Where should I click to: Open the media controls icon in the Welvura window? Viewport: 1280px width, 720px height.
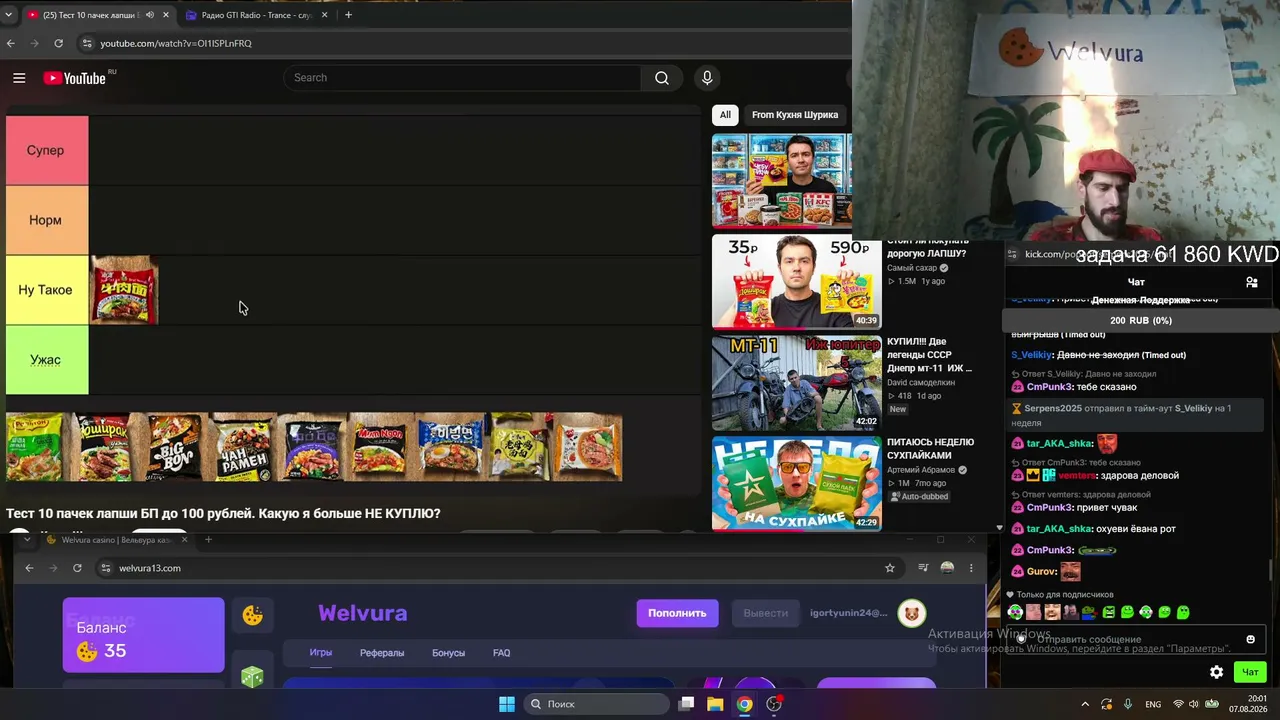(x=923, y=568)
